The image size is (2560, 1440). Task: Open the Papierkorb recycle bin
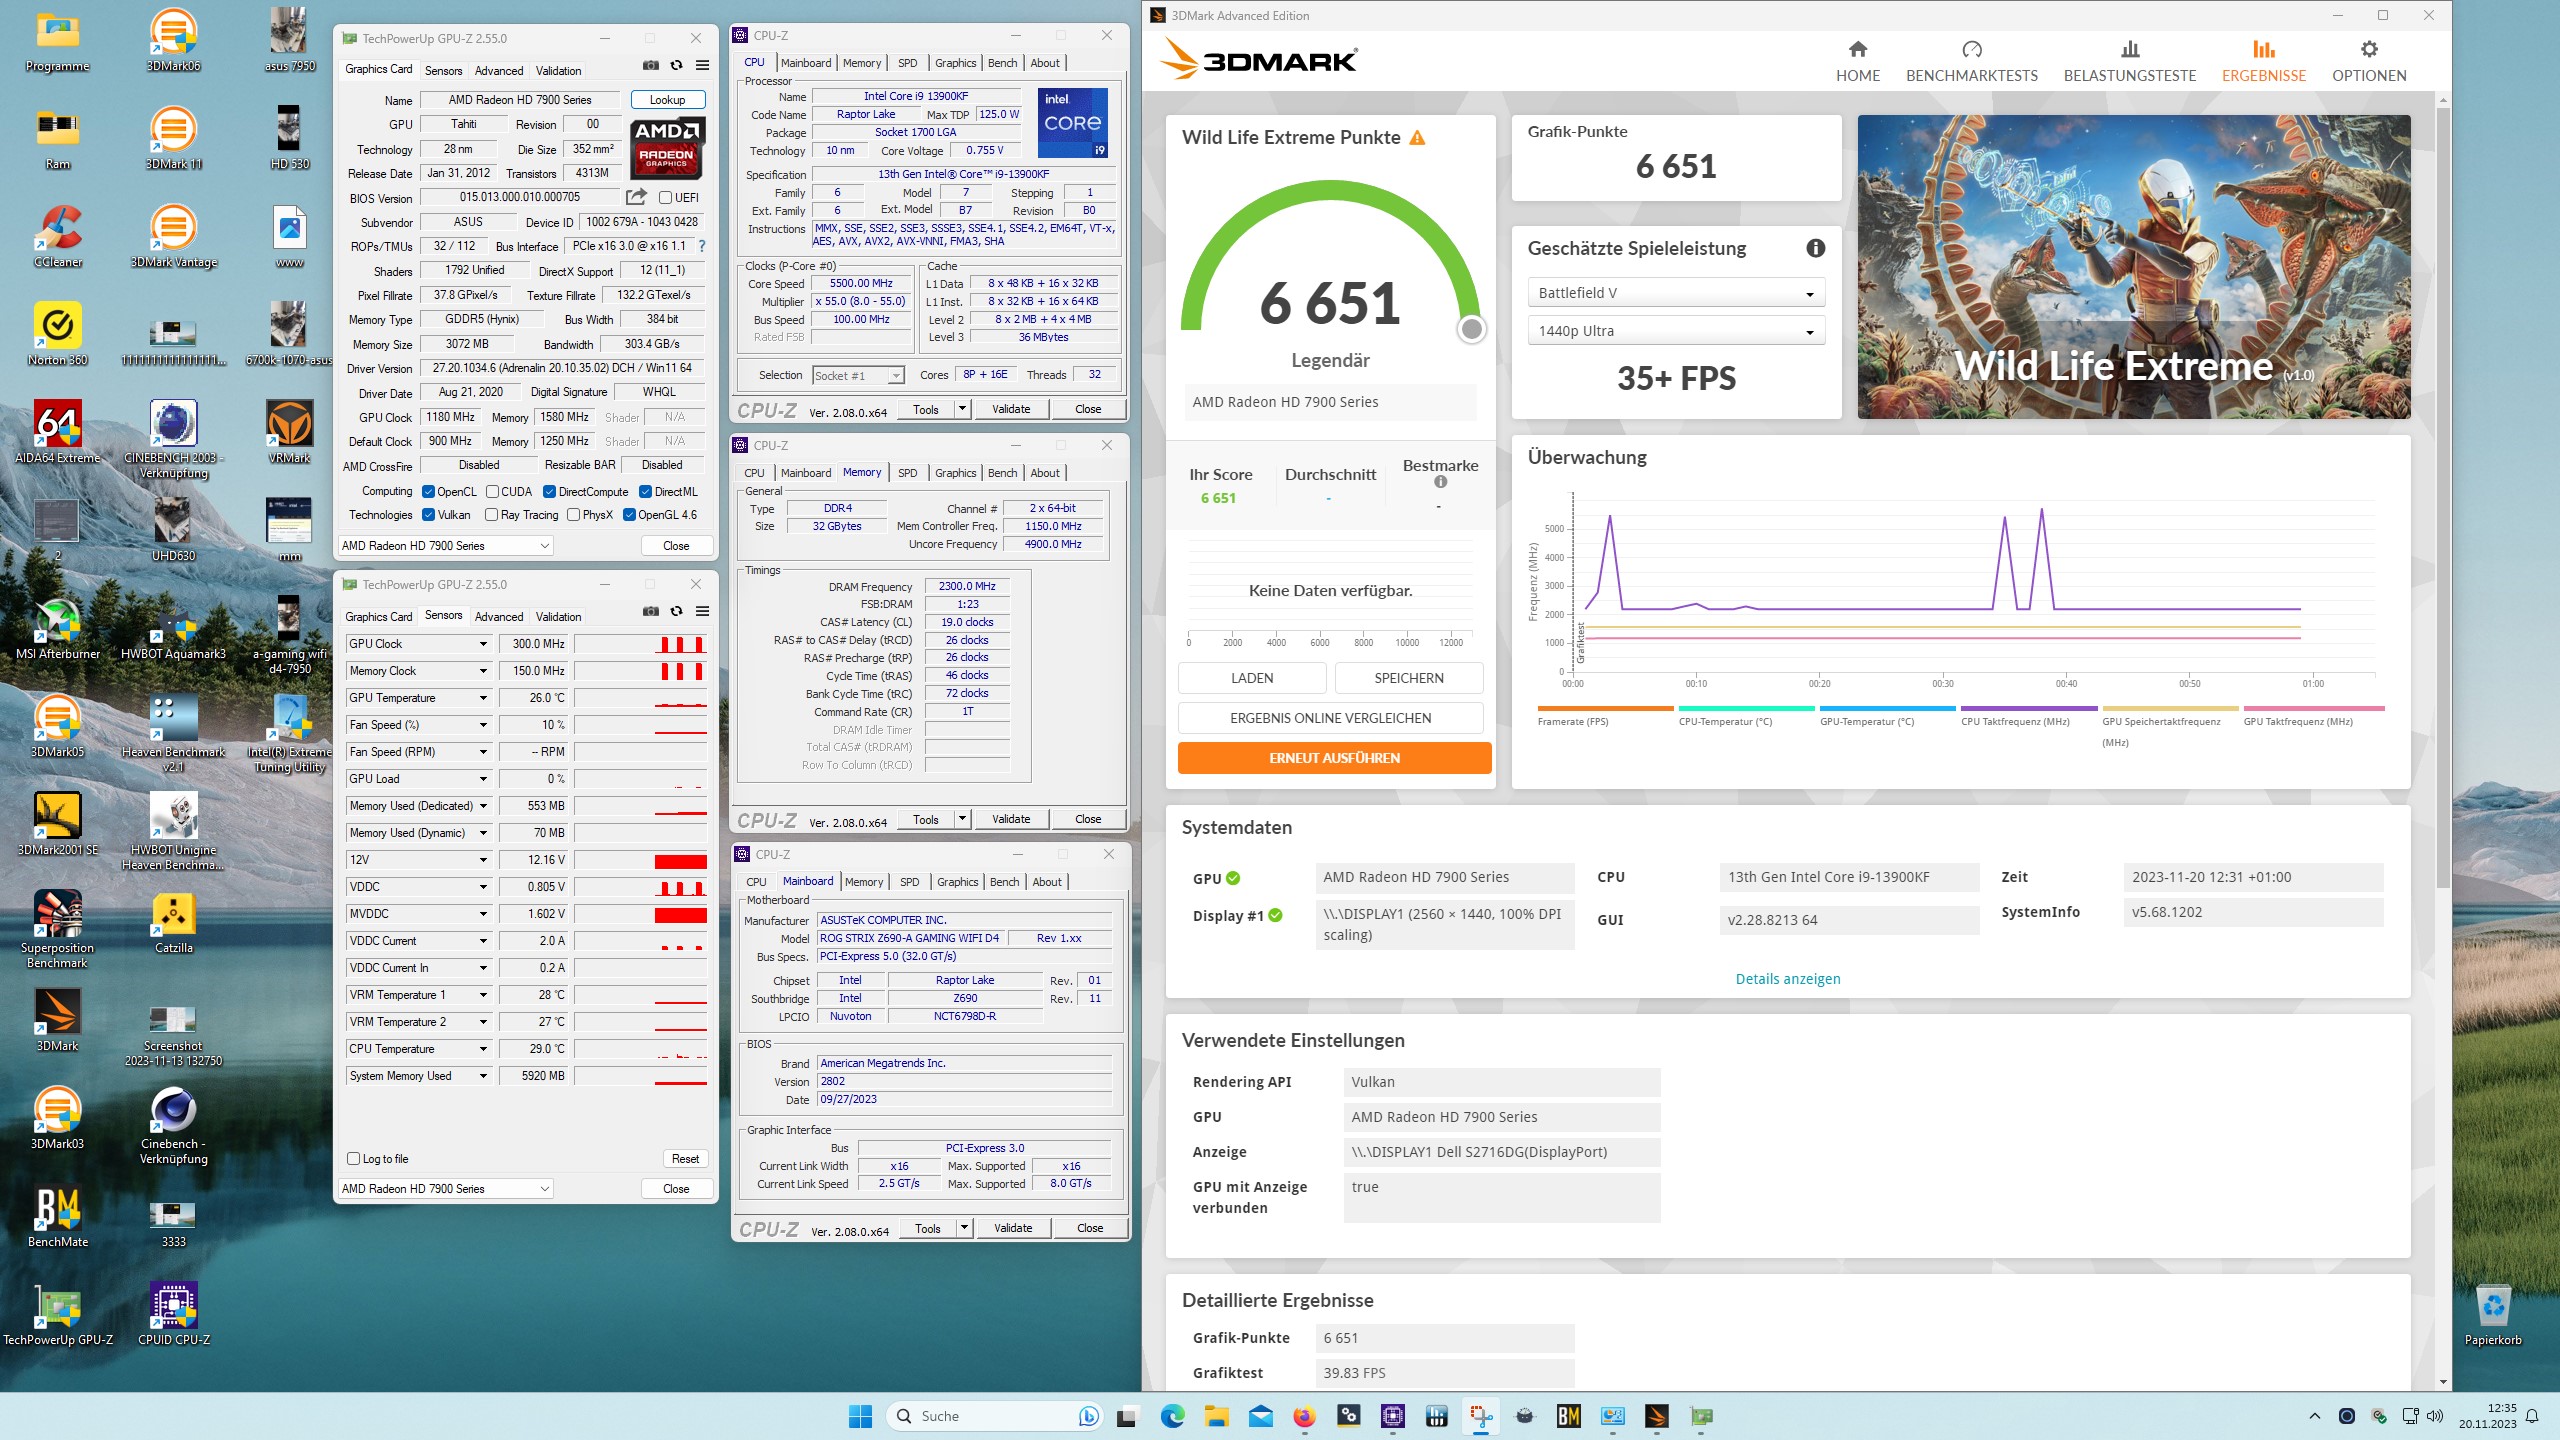tap(2493, 1314)
